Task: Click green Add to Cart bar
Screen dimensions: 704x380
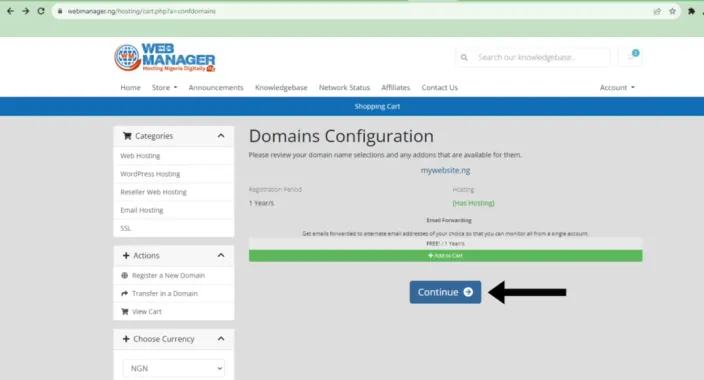Action: coord(445,256)
